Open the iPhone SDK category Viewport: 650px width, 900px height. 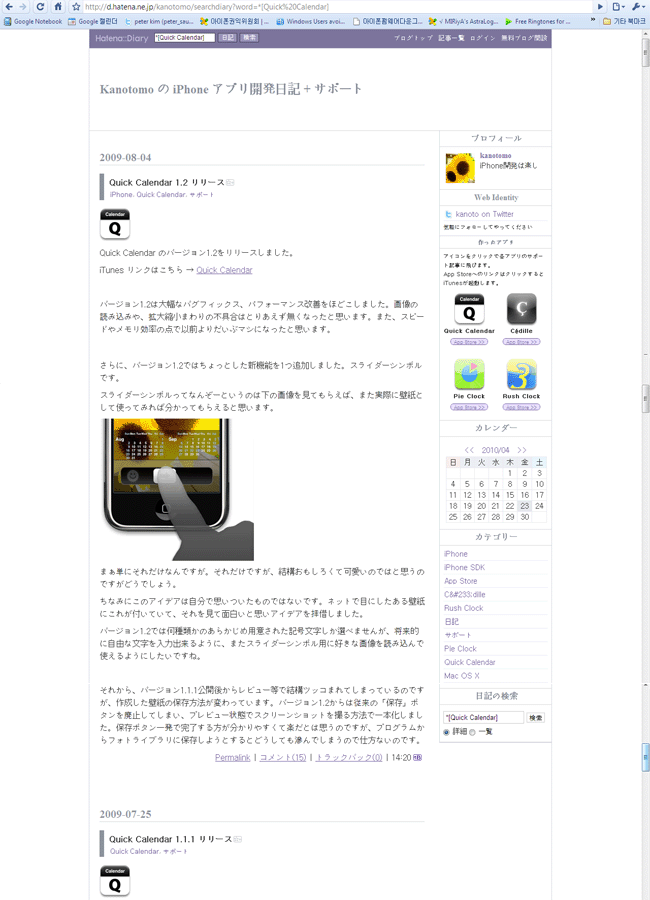coord(465,567)
